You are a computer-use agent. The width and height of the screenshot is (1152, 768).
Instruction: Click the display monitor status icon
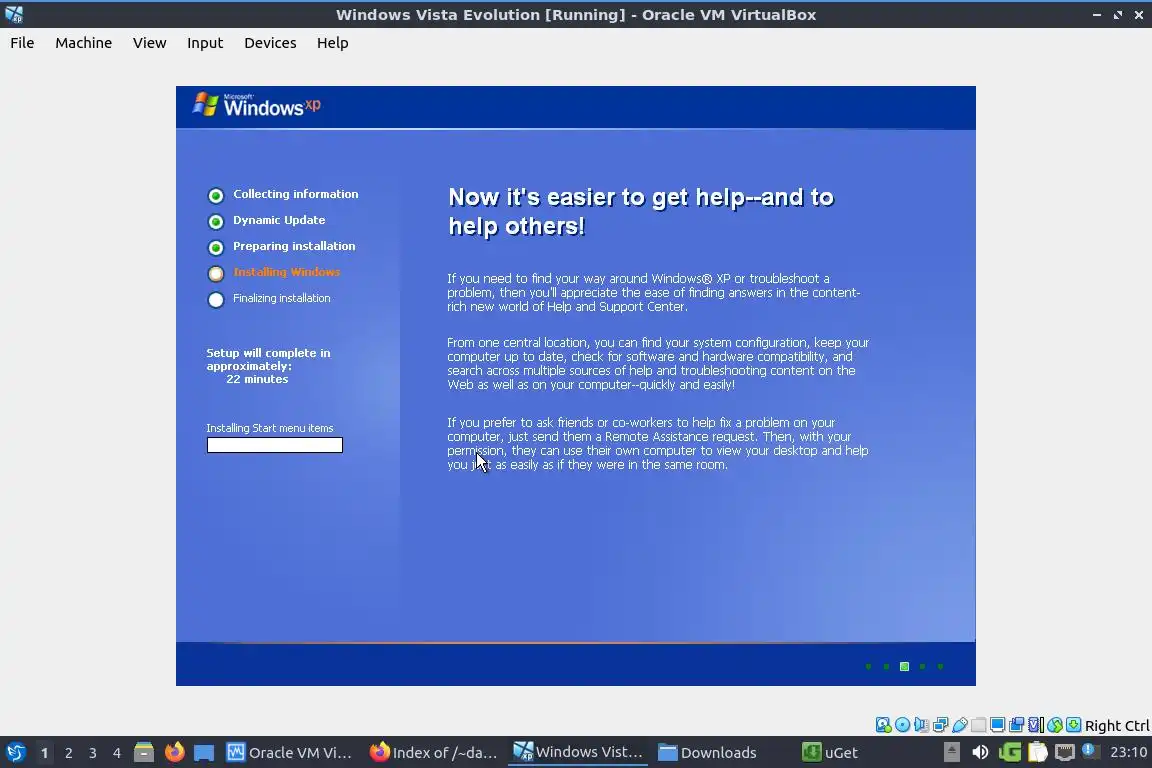(998, 725)
